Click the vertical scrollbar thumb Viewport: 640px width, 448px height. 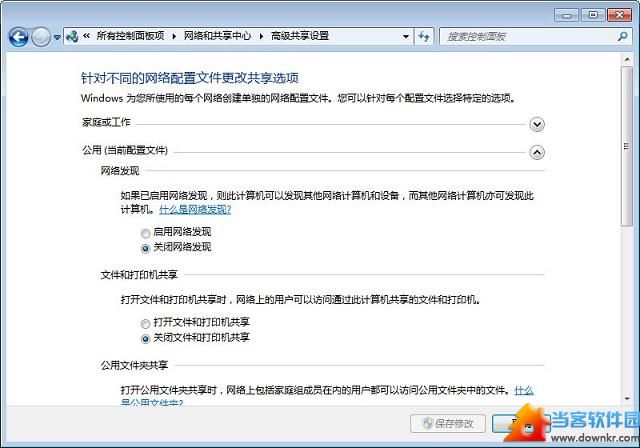tap(627, 146)
